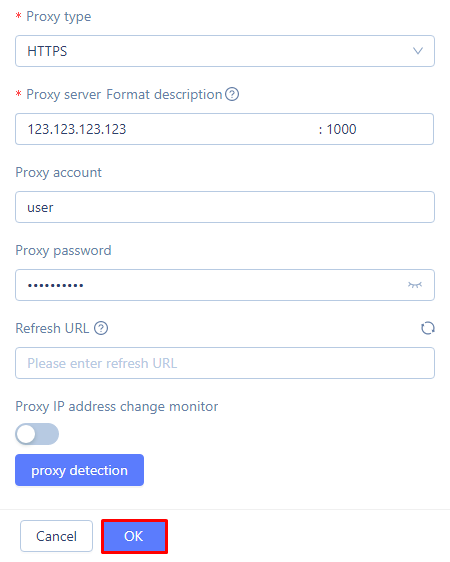Viewport: 450px width, 562px height.
Task: Click the proxy detection button
Action: coord(79,470)
